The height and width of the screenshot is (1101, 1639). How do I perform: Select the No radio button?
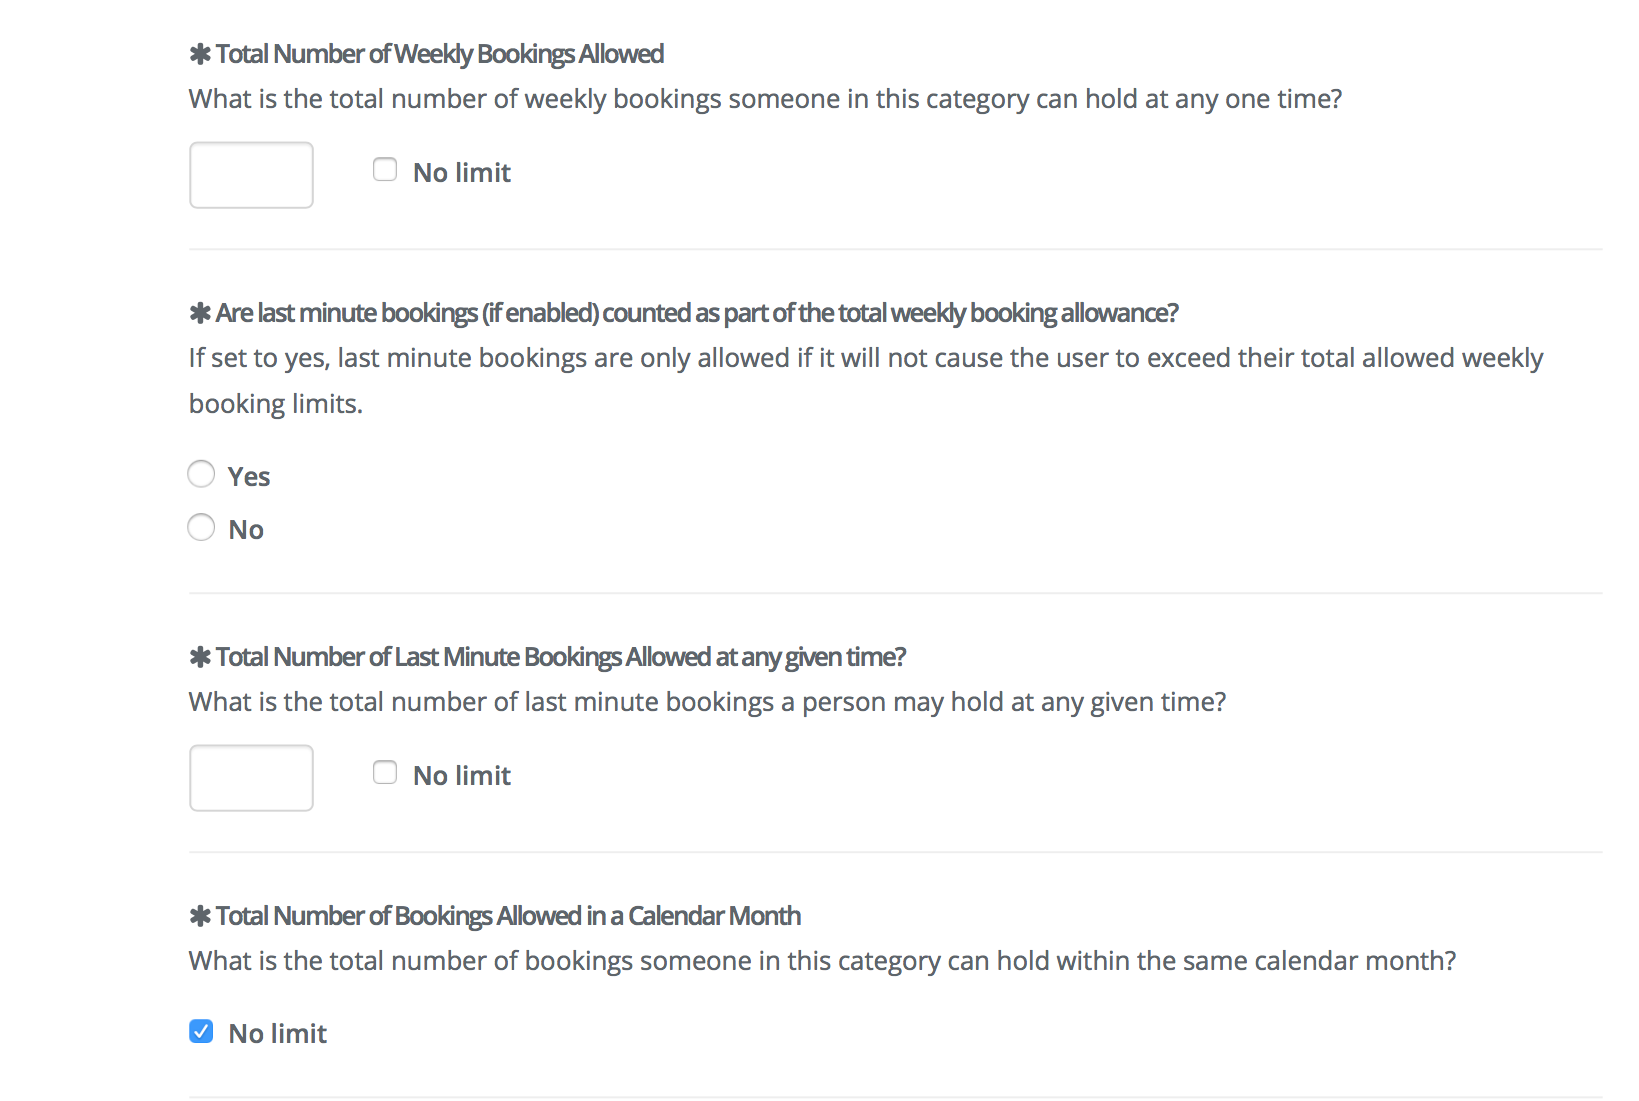click(x=201, y=527)
